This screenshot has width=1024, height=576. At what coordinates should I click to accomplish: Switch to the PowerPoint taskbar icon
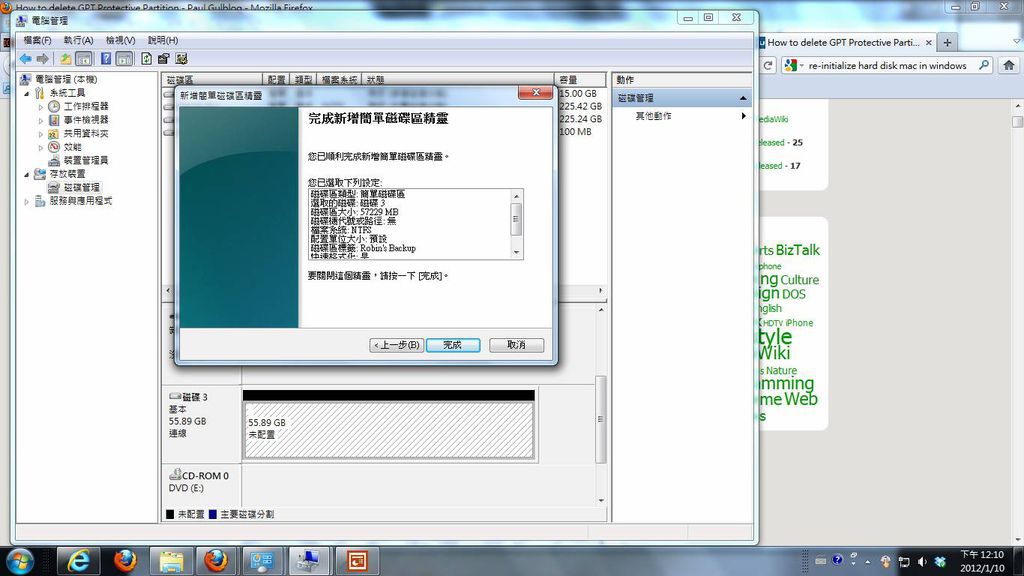coord(357,561)
